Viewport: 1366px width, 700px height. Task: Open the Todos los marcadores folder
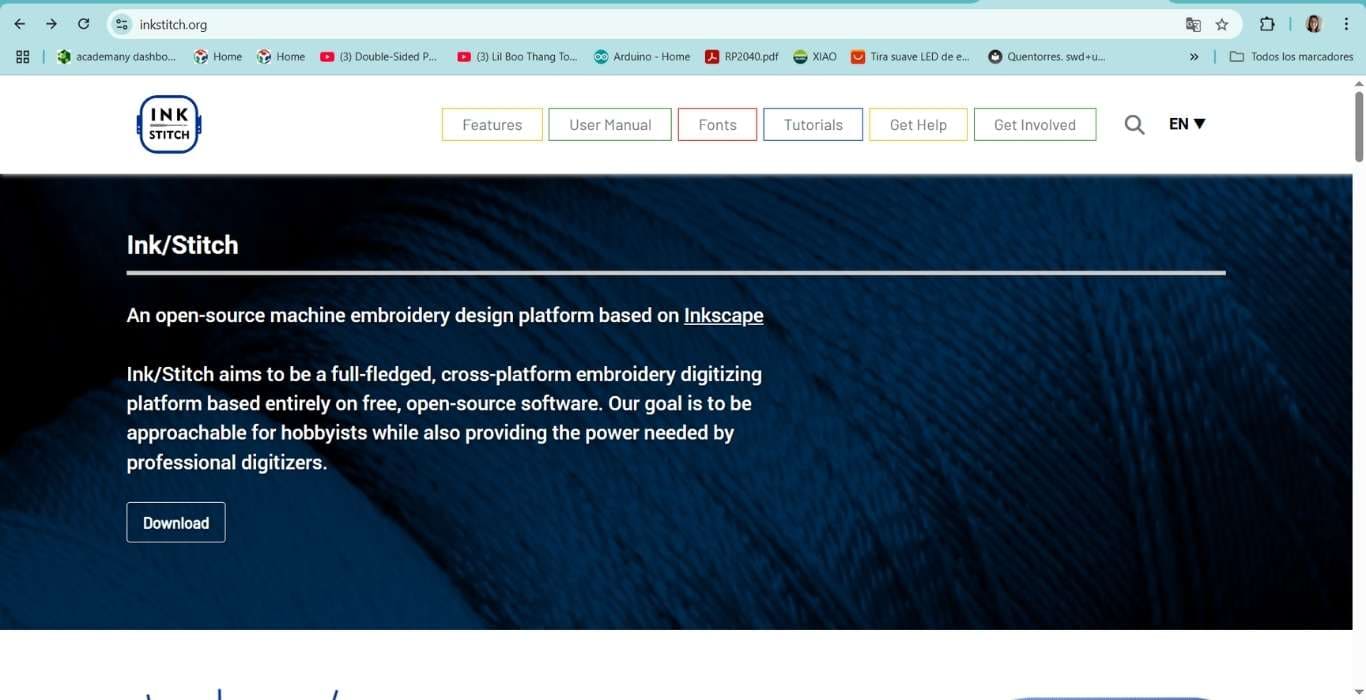coord(1291,57)
